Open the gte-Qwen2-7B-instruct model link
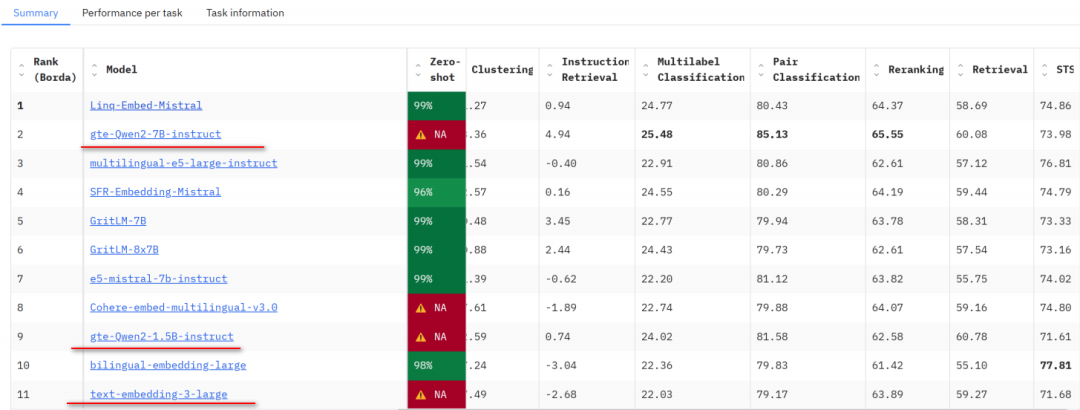Image resolution: width=1080 pixels, height=410 pixels. pos(156,134)
